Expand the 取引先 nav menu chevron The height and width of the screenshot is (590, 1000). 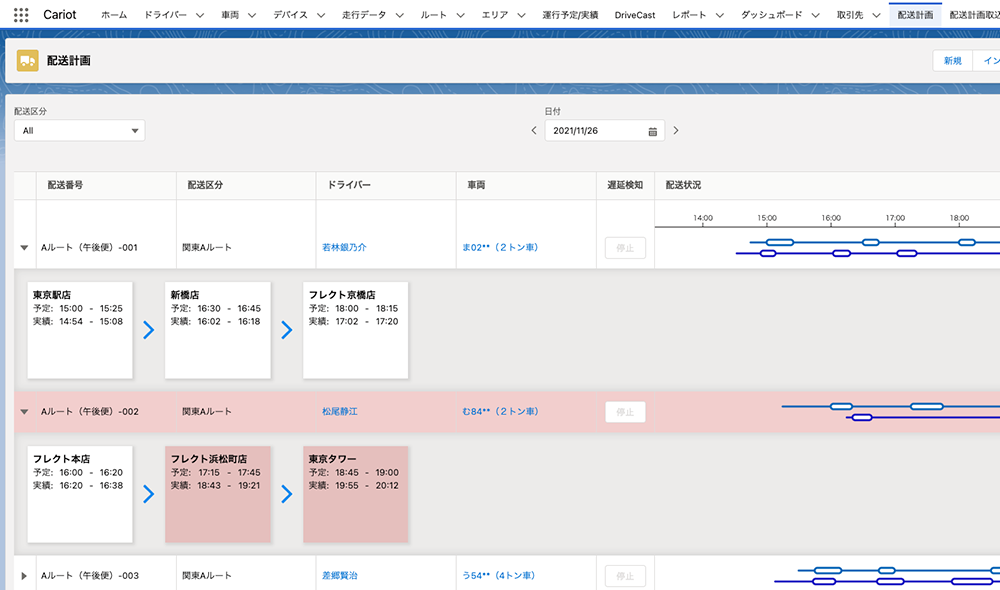(876, 15)
